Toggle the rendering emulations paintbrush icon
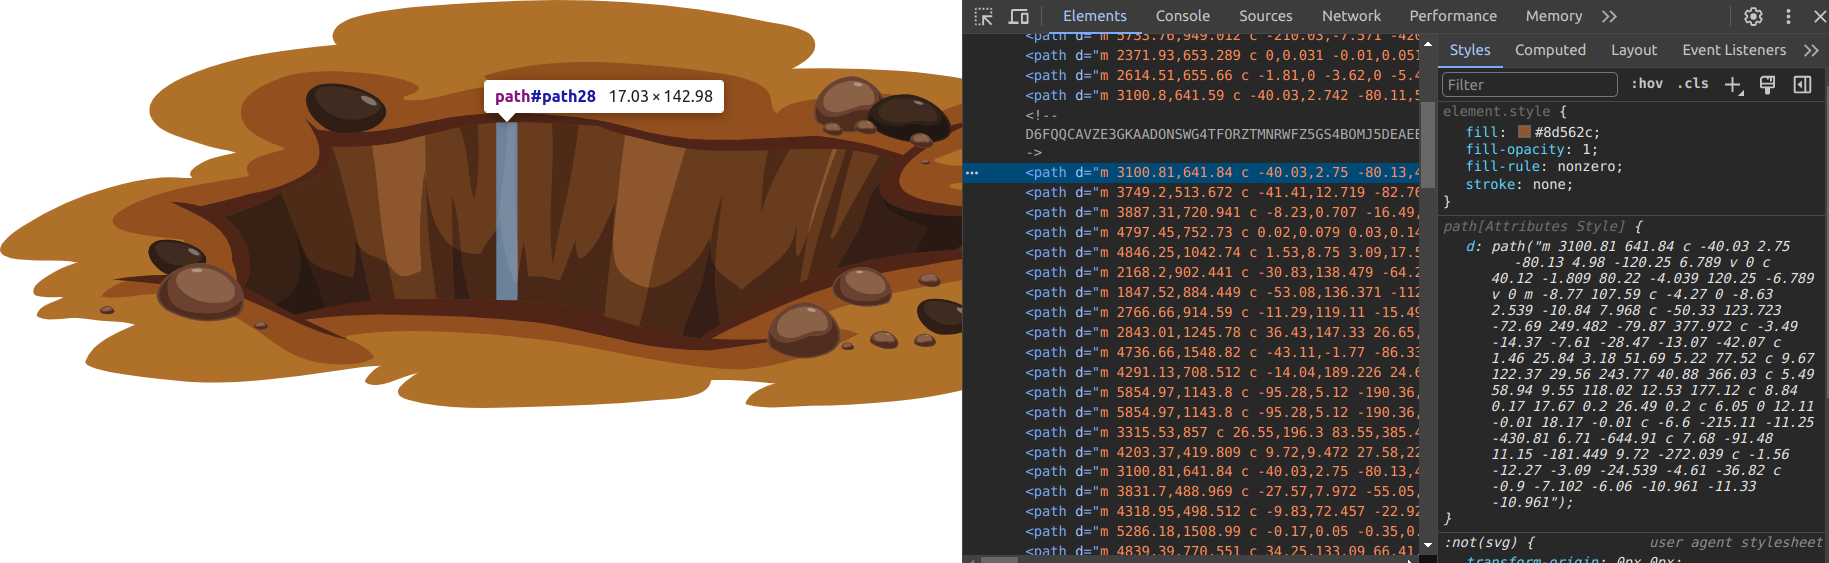Viewport: 1829px width, 563px height. (x=1768, y=85)
